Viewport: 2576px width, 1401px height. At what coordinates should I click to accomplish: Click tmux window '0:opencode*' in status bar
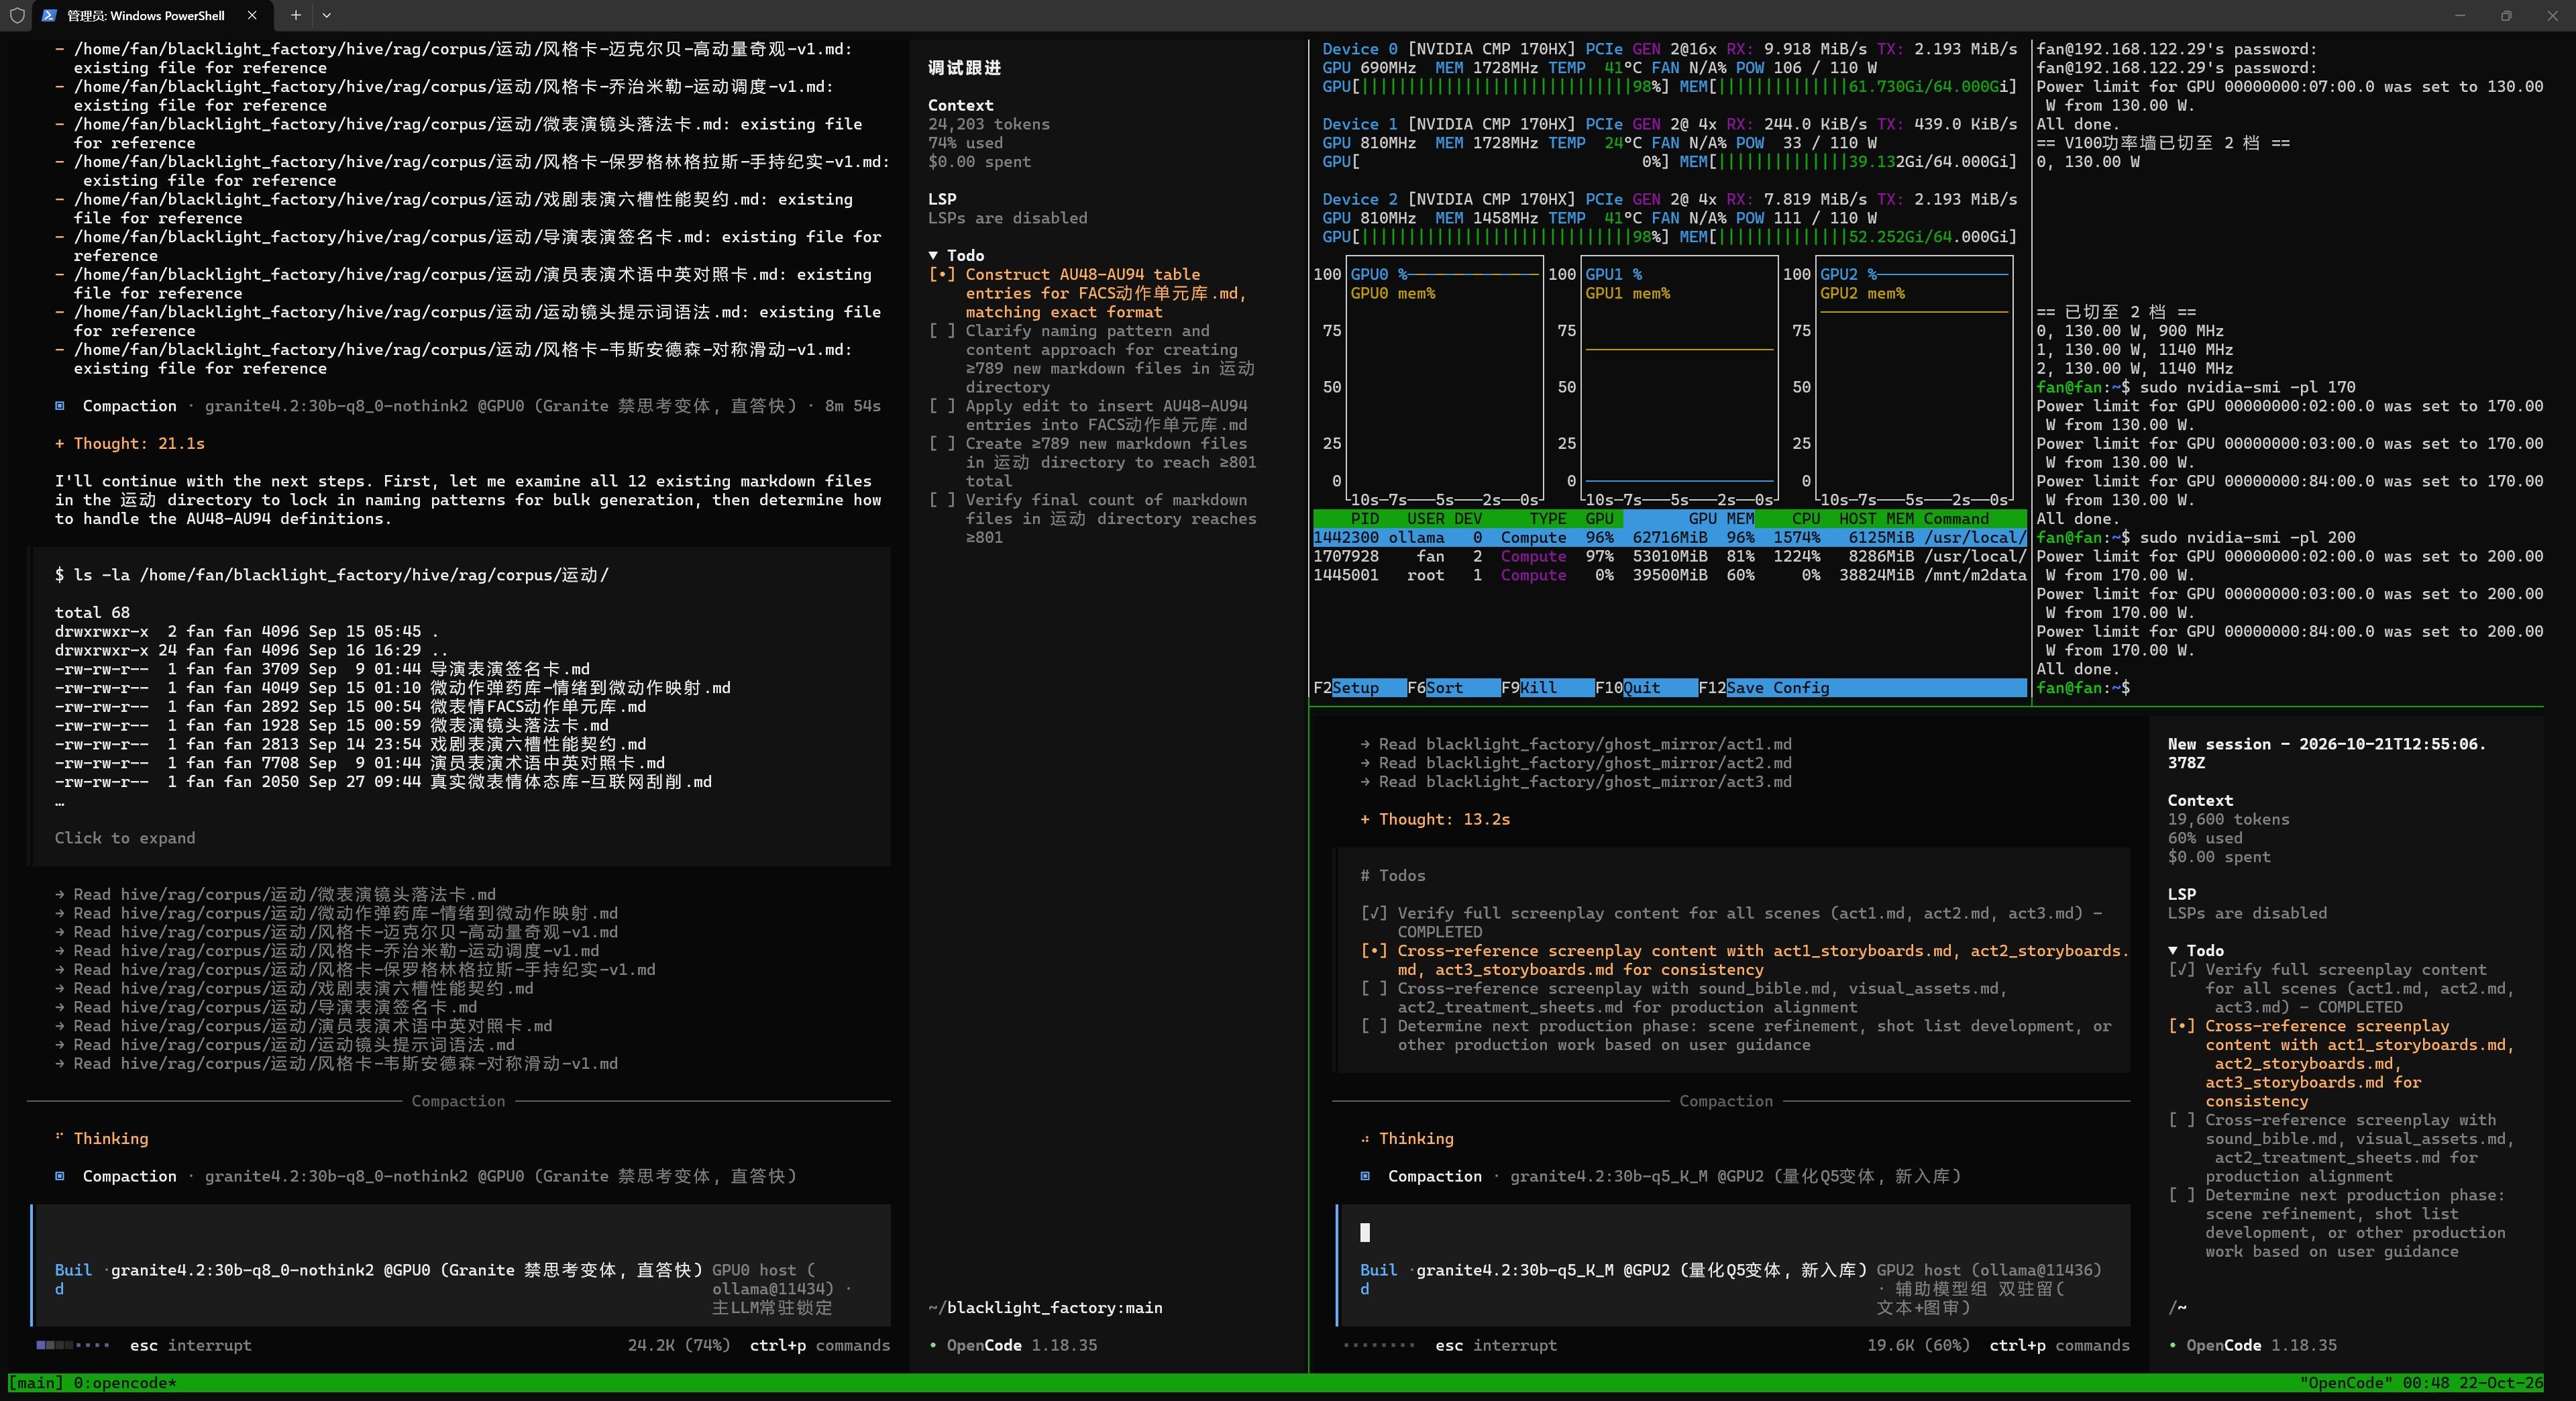(124, 1383)
